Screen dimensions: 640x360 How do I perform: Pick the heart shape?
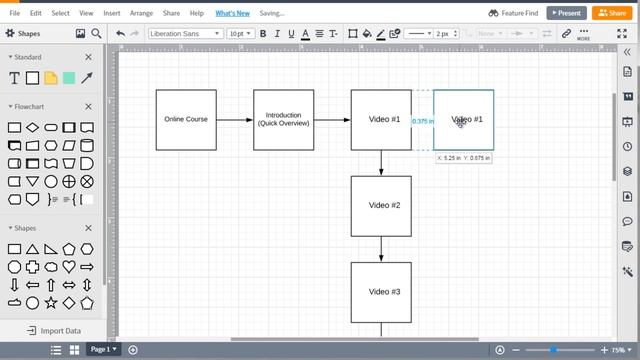click(x=69, y=267)
